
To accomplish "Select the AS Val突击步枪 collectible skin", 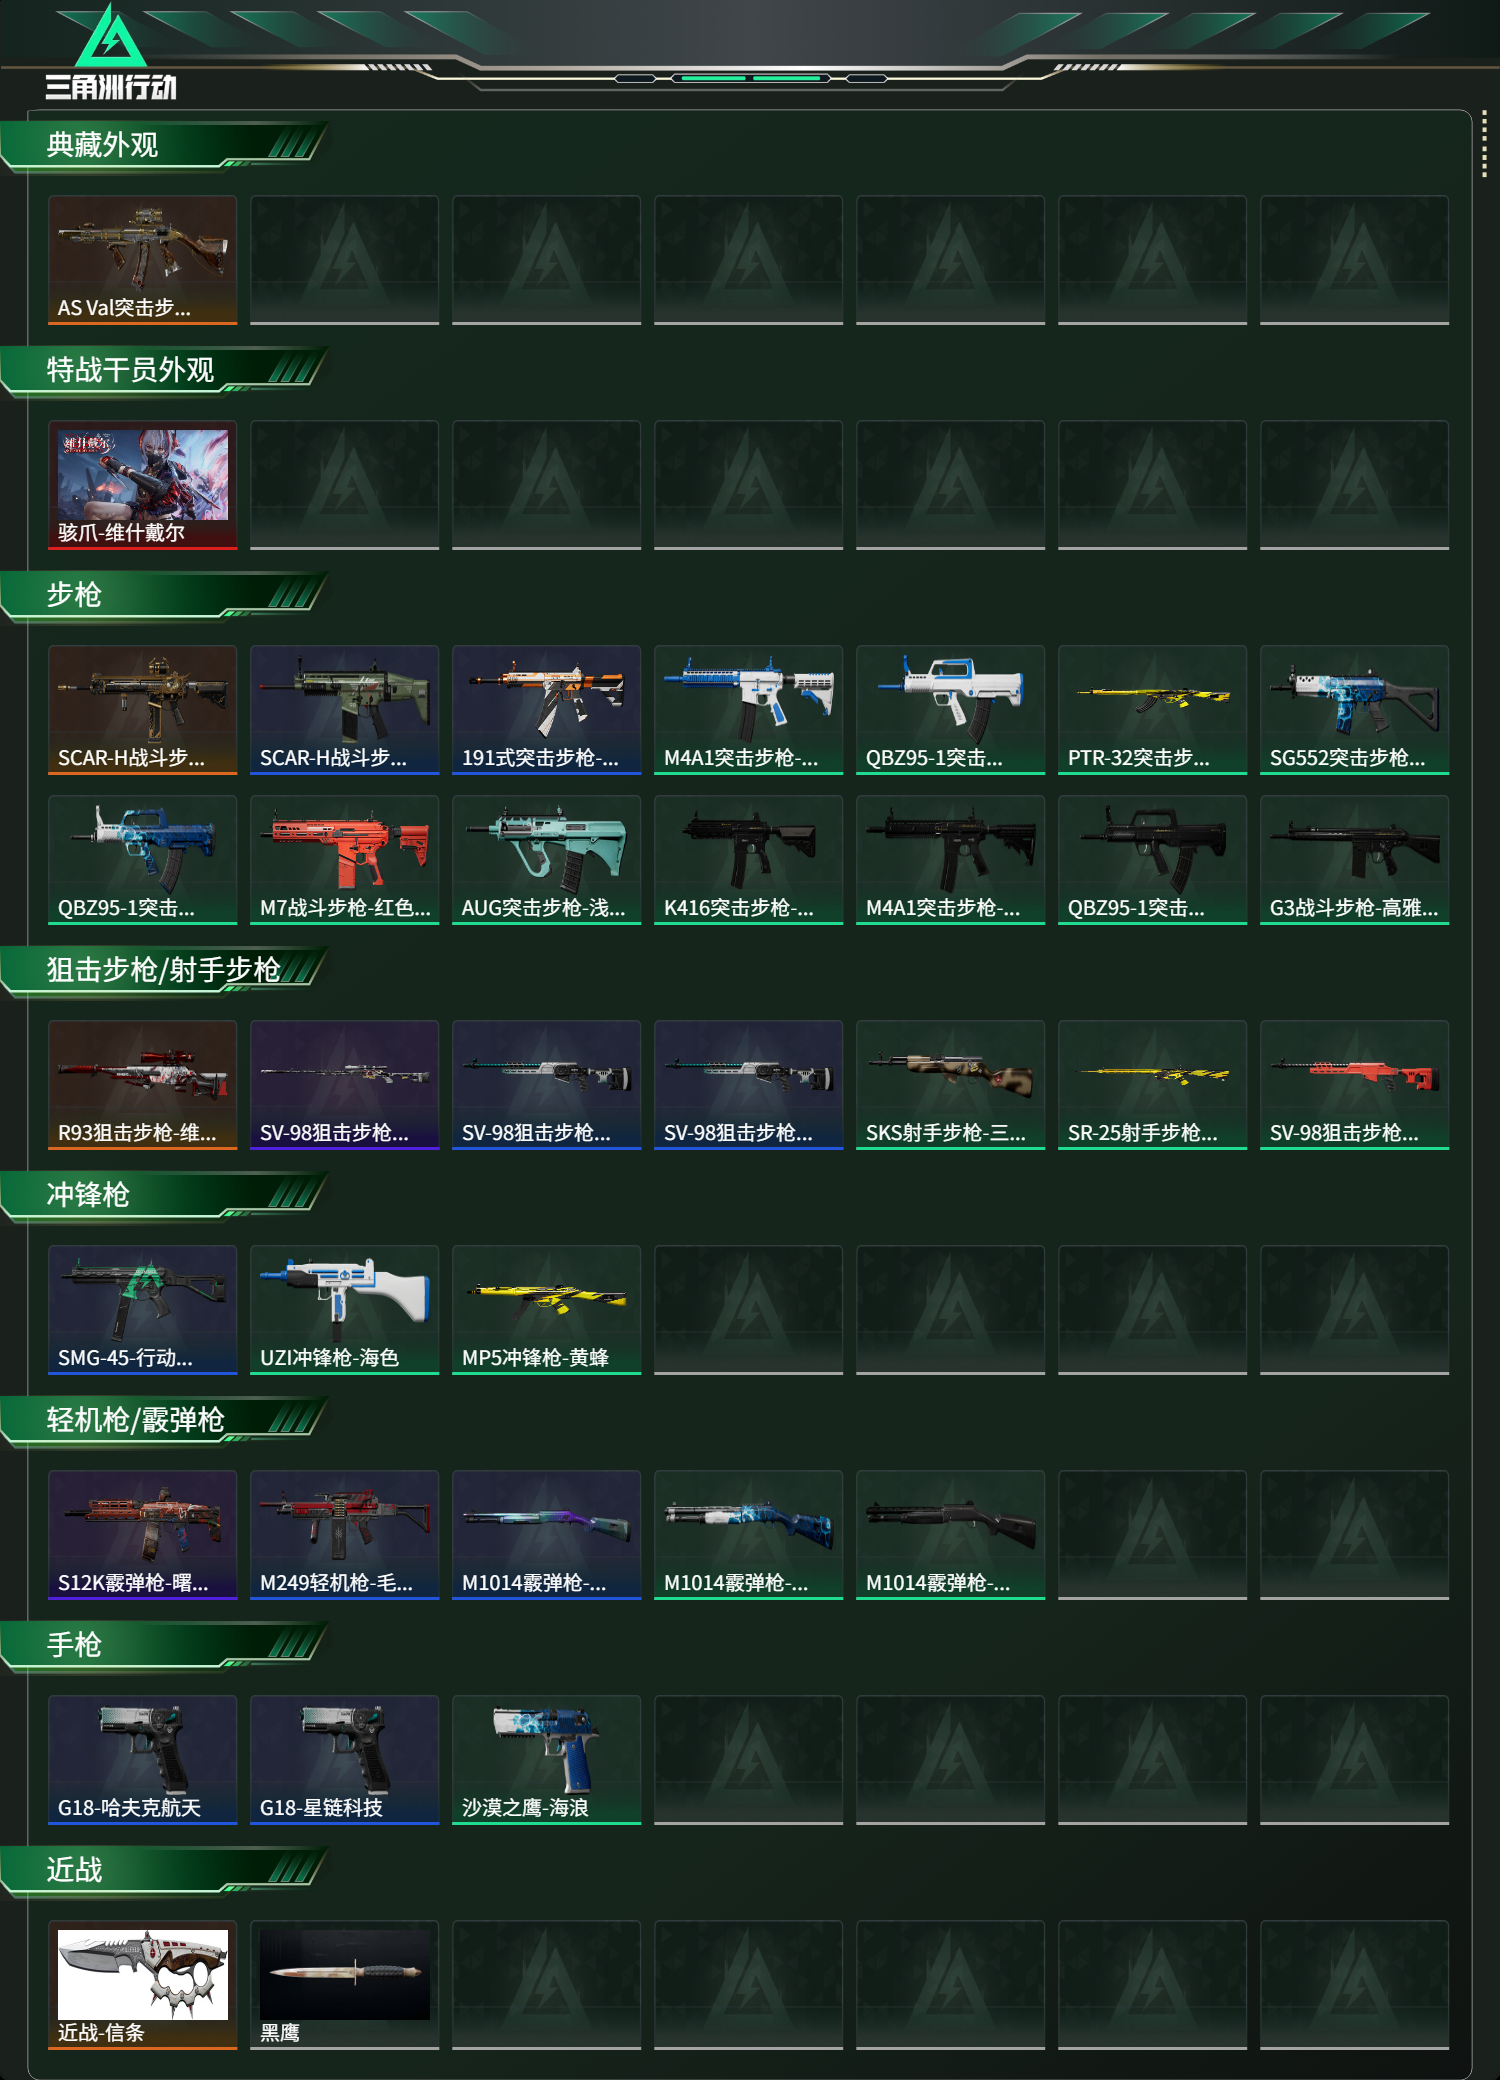I will (x=143, y=260).
